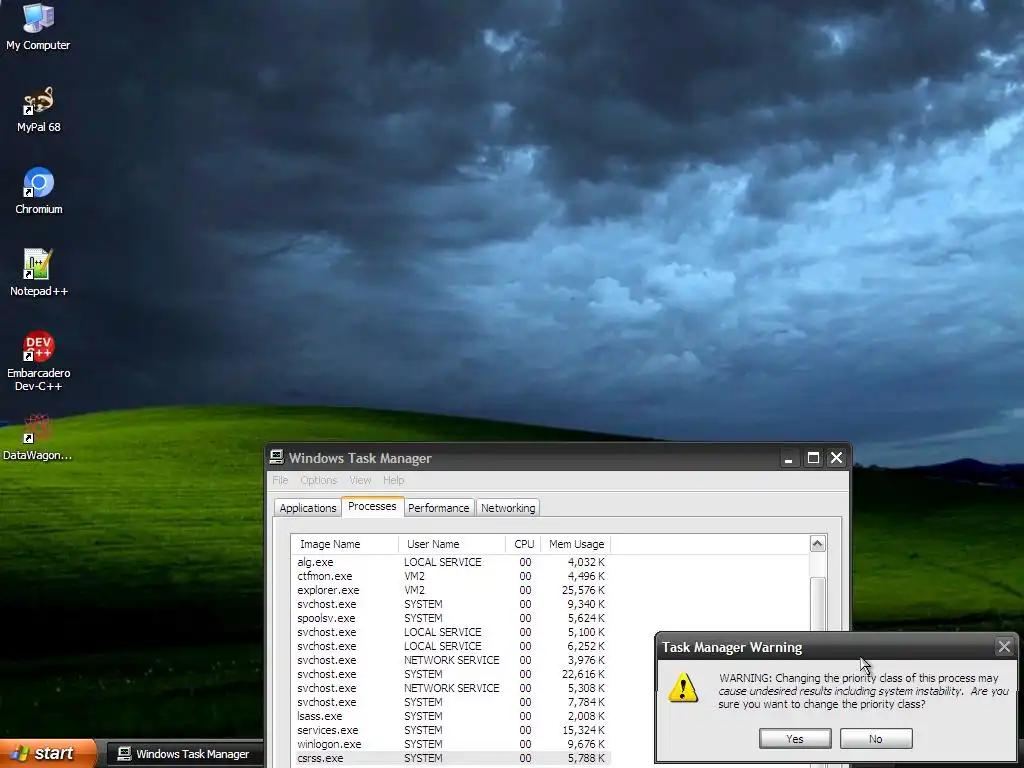Minimize the Windows Task Manager window
1024x768 pixels.
[789, 458]
